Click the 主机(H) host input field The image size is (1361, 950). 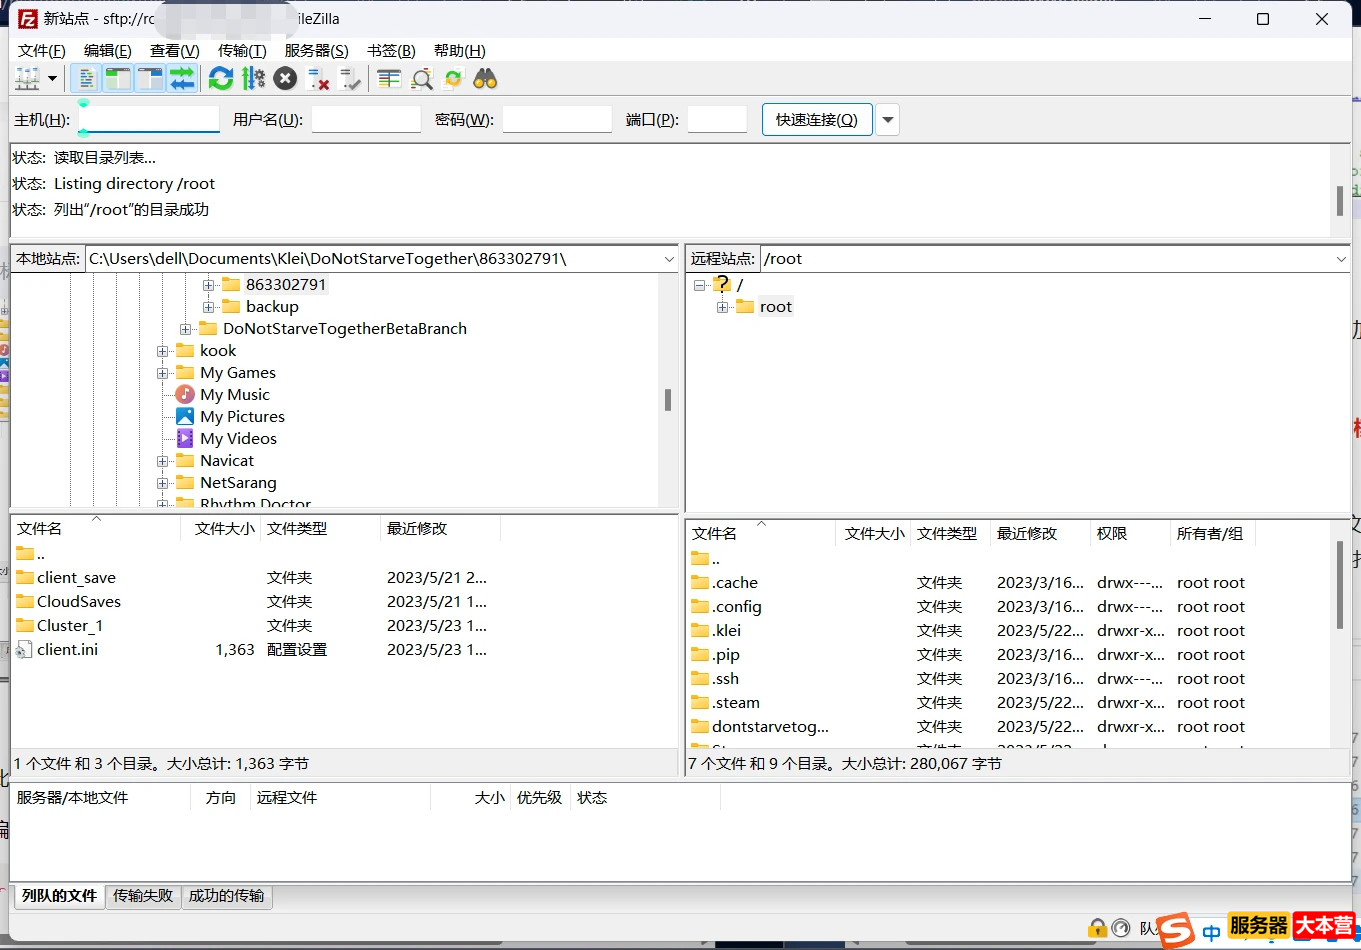pyautogui.click(x=149, y=120)
